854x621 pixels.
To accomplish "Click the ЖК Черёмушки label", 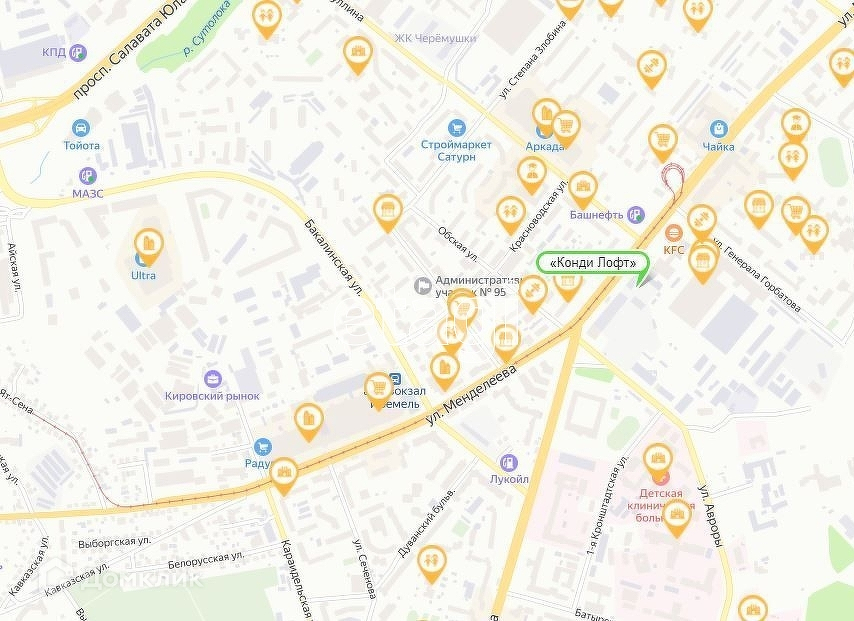I will pos(435,38).
